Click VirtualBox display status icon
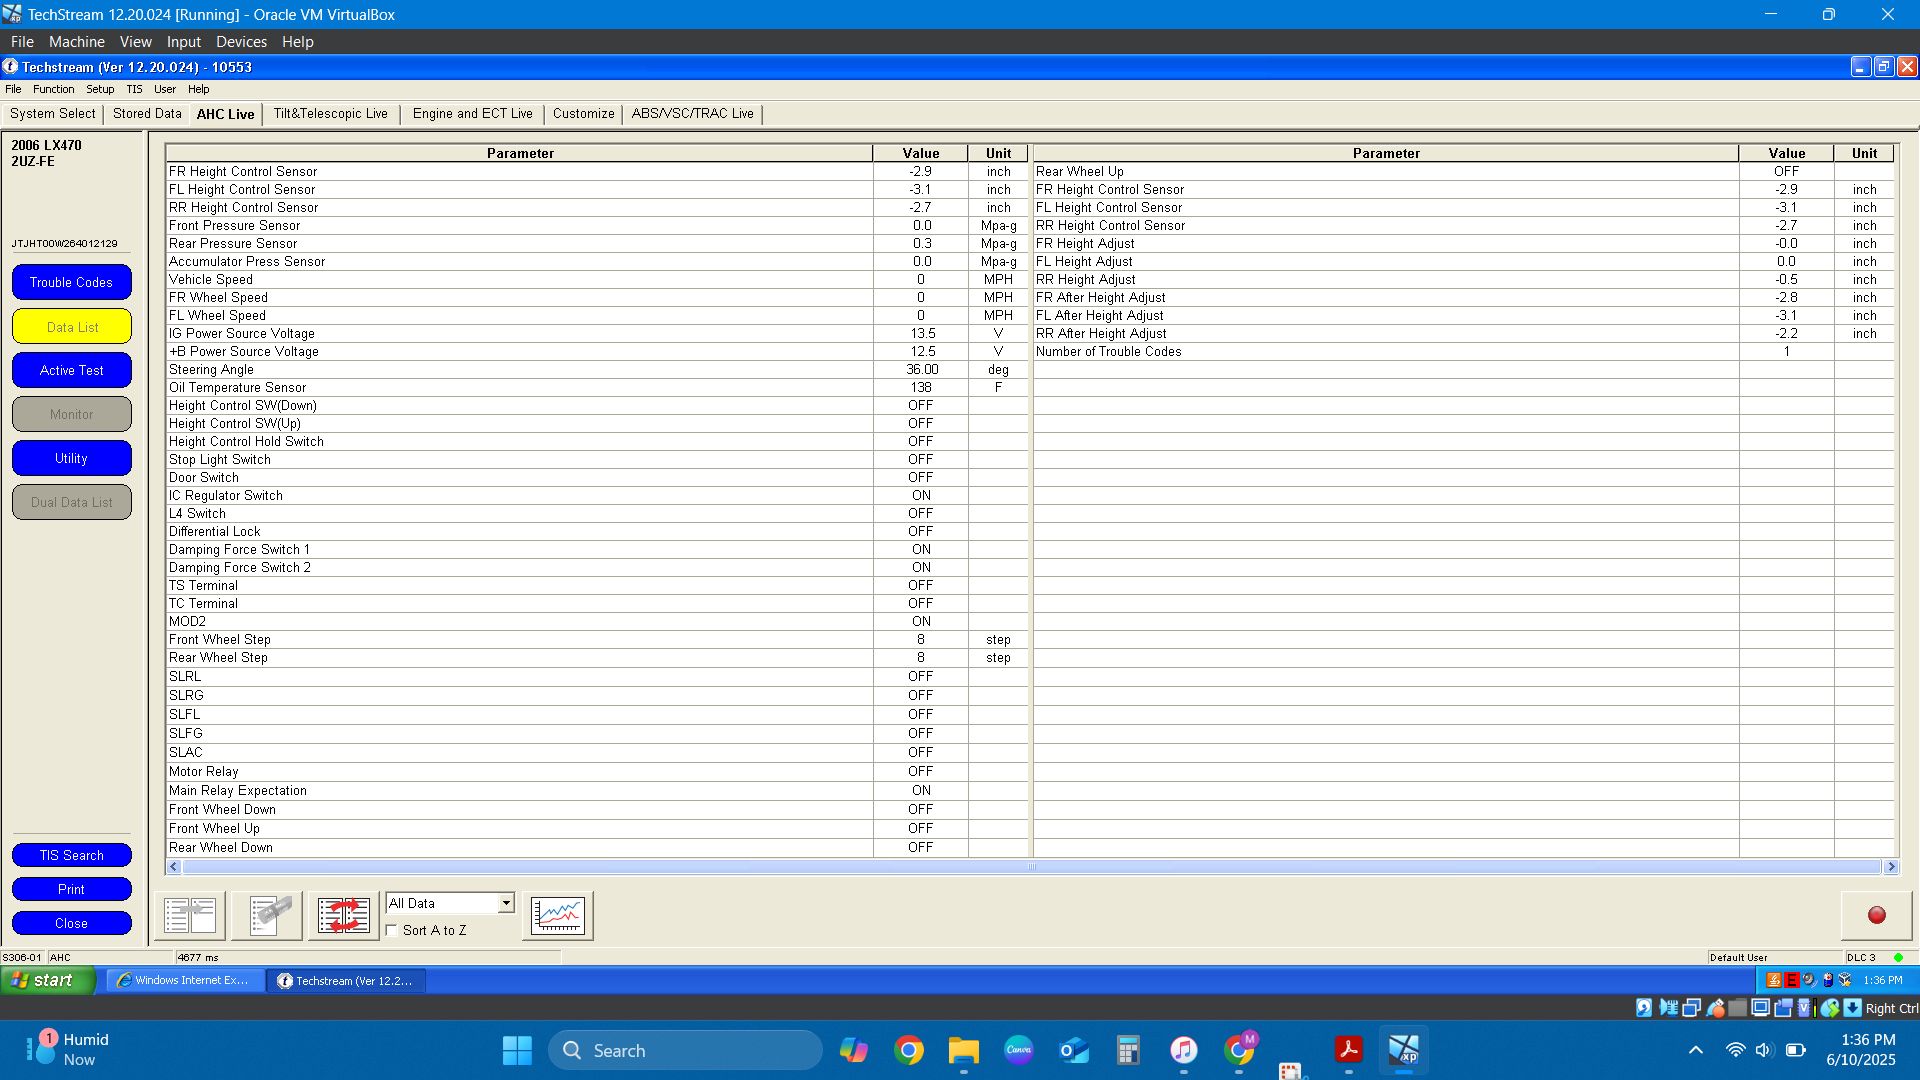Viewport: 1920px width, 1080px height. (x=1761, y=1008)
